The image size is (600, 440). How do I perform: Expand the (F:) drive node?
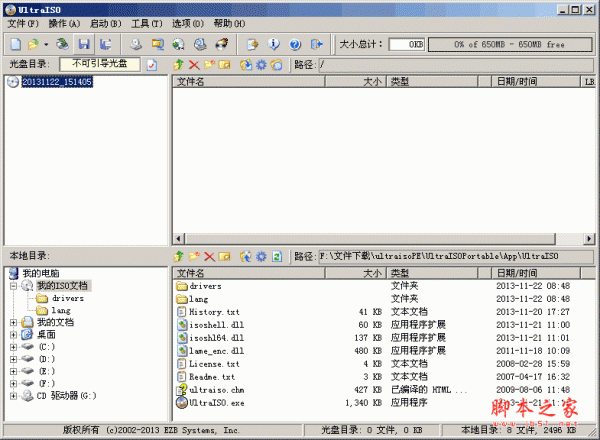pos(13,383)
